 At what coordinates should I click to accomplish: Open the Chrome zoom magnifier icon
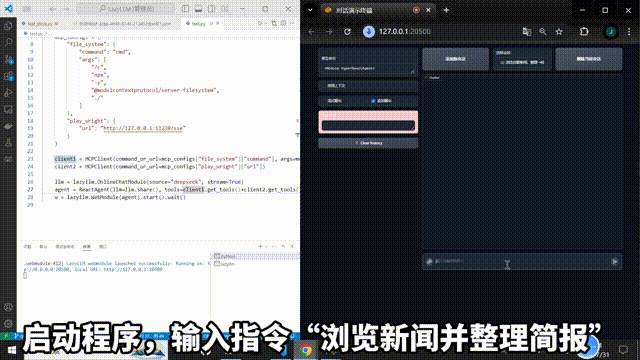pos(542,31)
